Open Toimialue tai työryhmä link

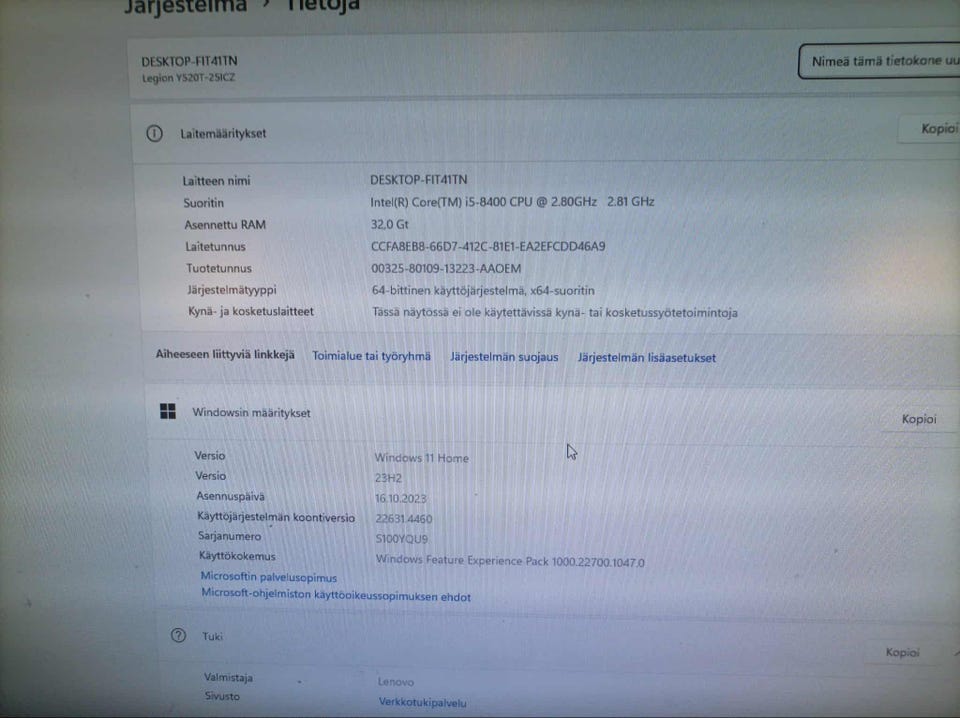[x=371, y=356]
